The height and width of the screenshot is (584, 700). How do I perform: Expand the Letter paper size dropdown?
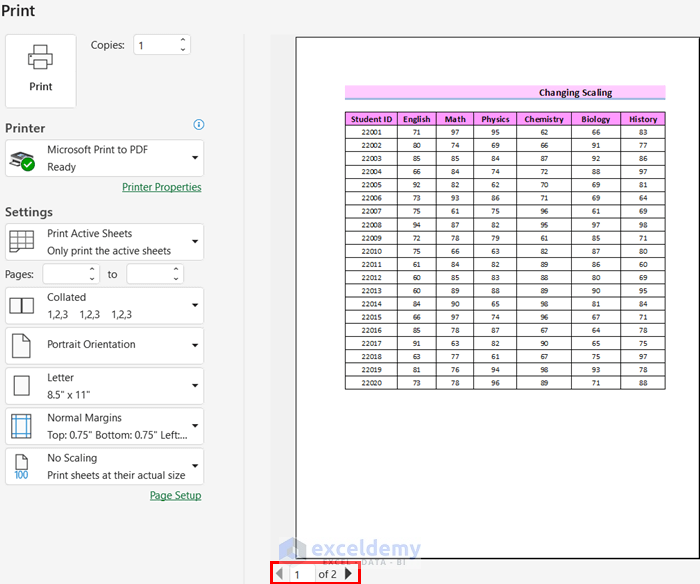104,386
